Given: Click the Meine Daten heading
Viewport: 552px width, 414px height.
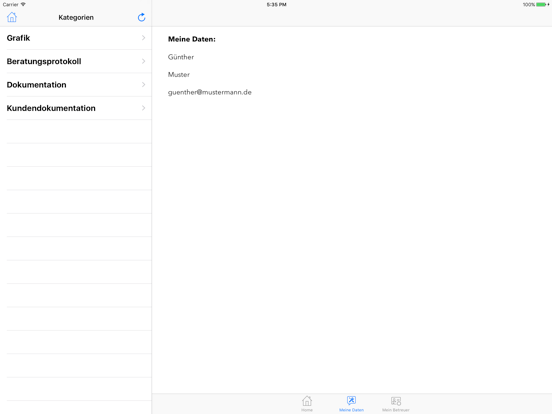Looking at the screenshot, I should click(x=192, y=39).
